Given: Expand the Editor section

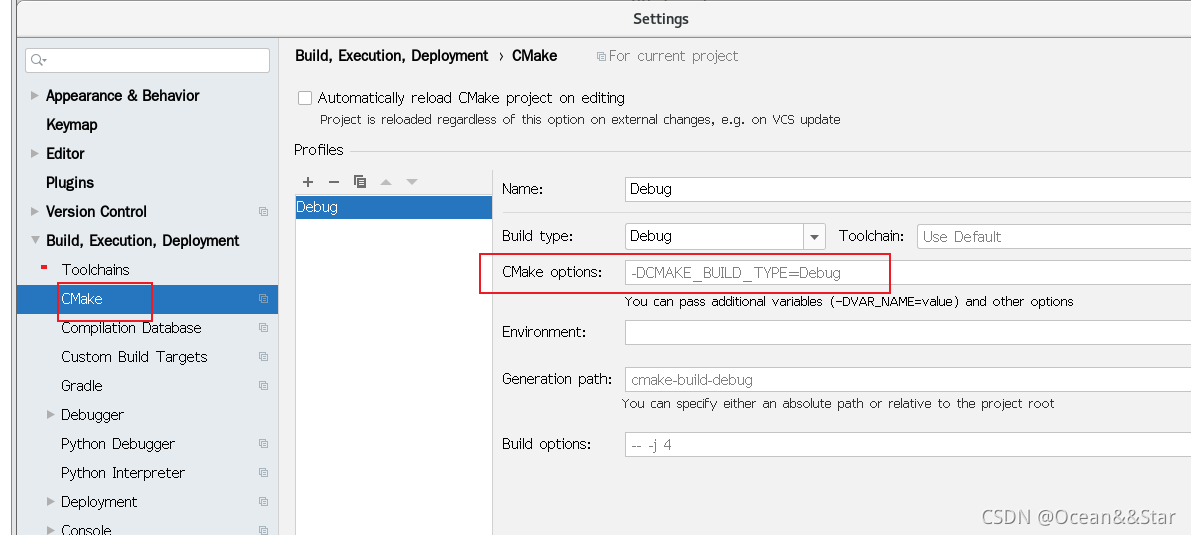Looking at the screenshot, I should 34,154.
